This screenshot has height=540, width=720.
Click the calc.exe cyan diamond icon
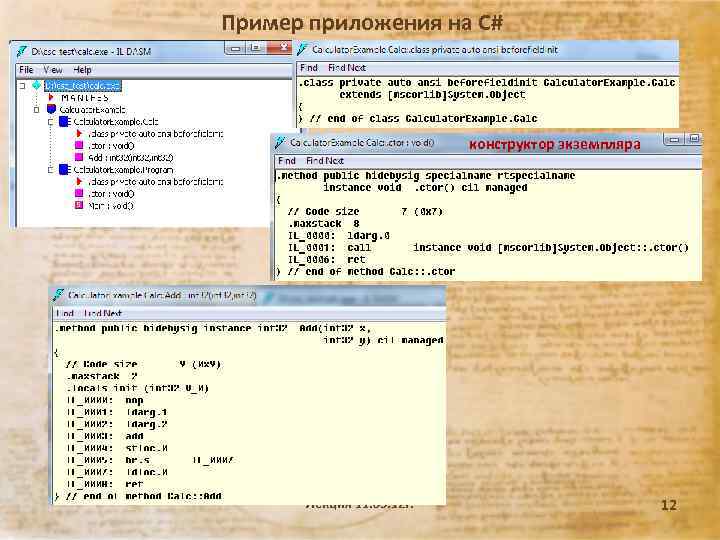pos(36,85)
